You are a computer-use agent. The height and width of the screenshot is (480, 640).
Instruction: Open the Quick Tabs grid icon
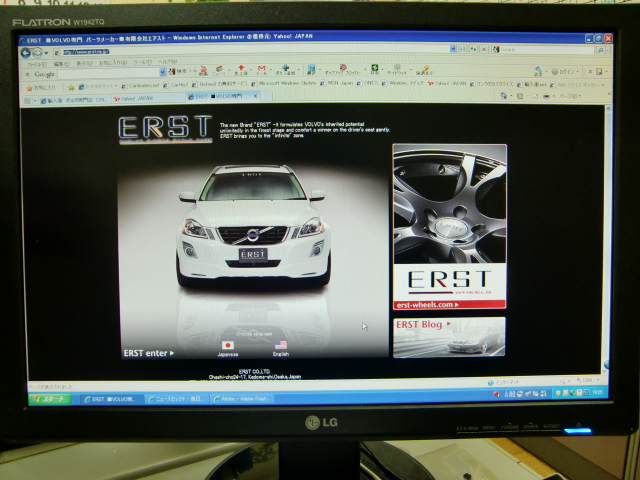(x=27, y=100)
